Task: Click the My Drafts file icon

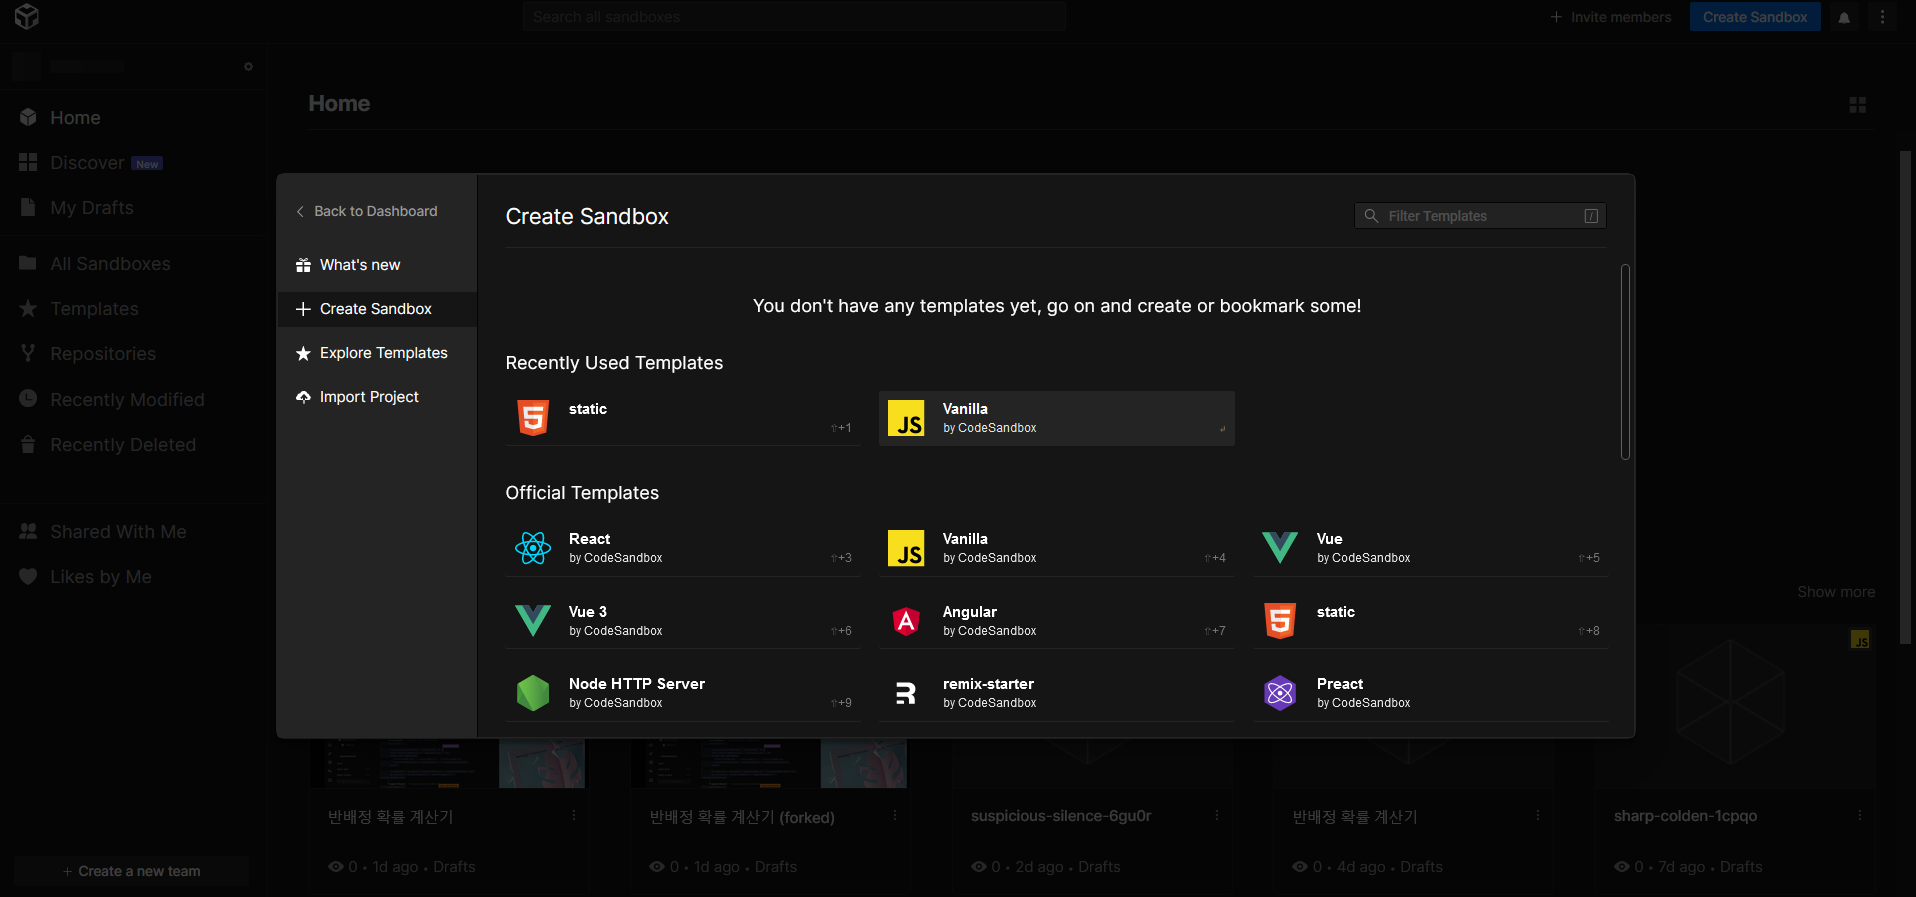Action: [x=28, y=207]
